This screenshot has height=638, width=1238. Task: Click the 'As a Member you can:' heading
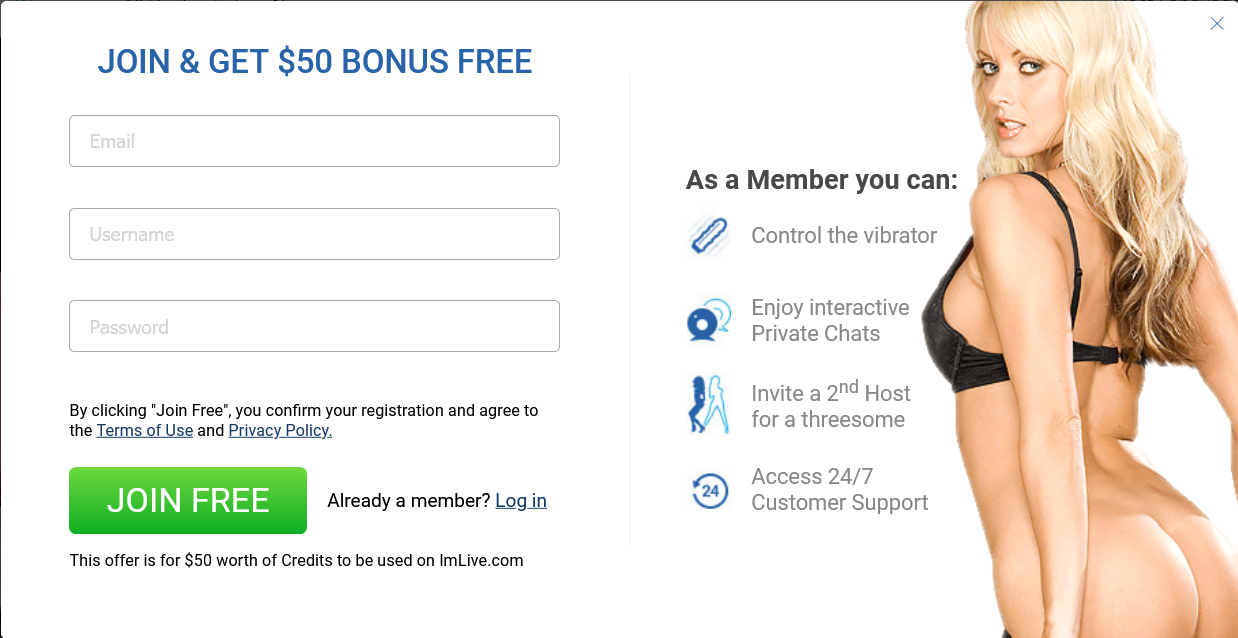[x=822, y=180]
